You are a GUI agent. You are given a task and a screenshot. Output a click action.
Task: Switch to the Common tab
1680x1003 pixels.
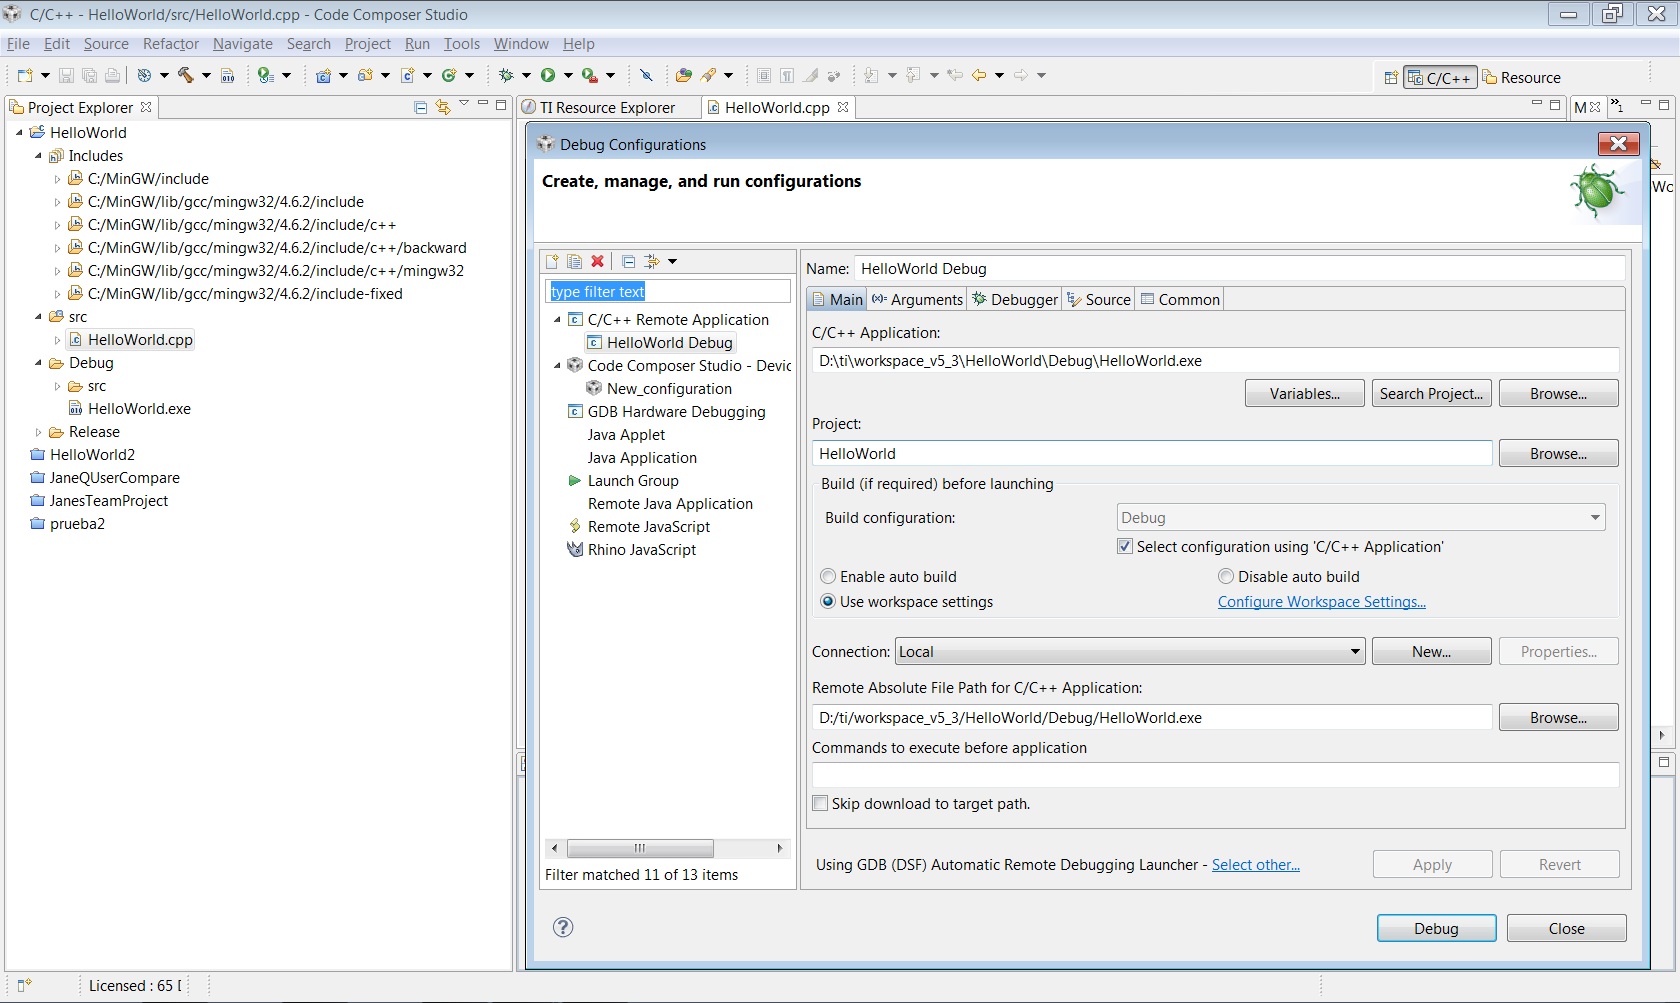pyautogui.click(x=1180, y=299)
